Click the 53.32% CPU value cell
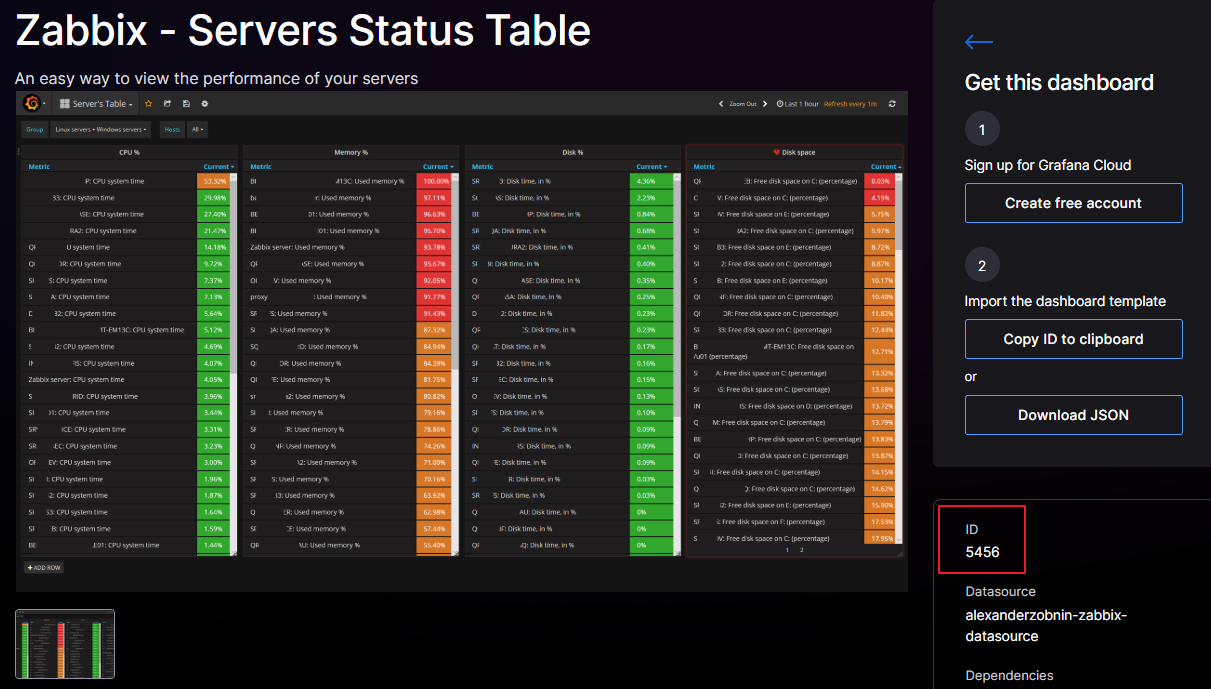The width and height of the screenshot is (1211, 689). point(213,181)
